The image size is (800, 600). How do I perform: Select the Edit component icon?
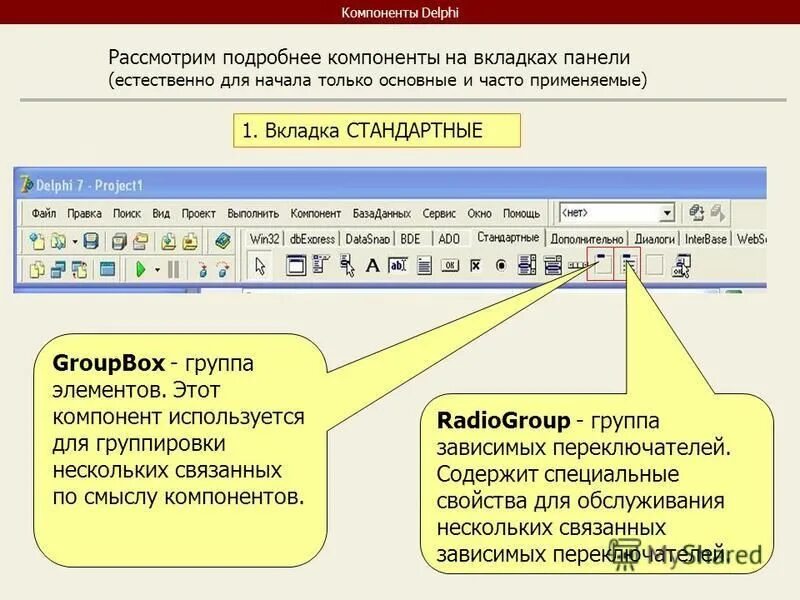pyautogui.click(x=396, y=266)
